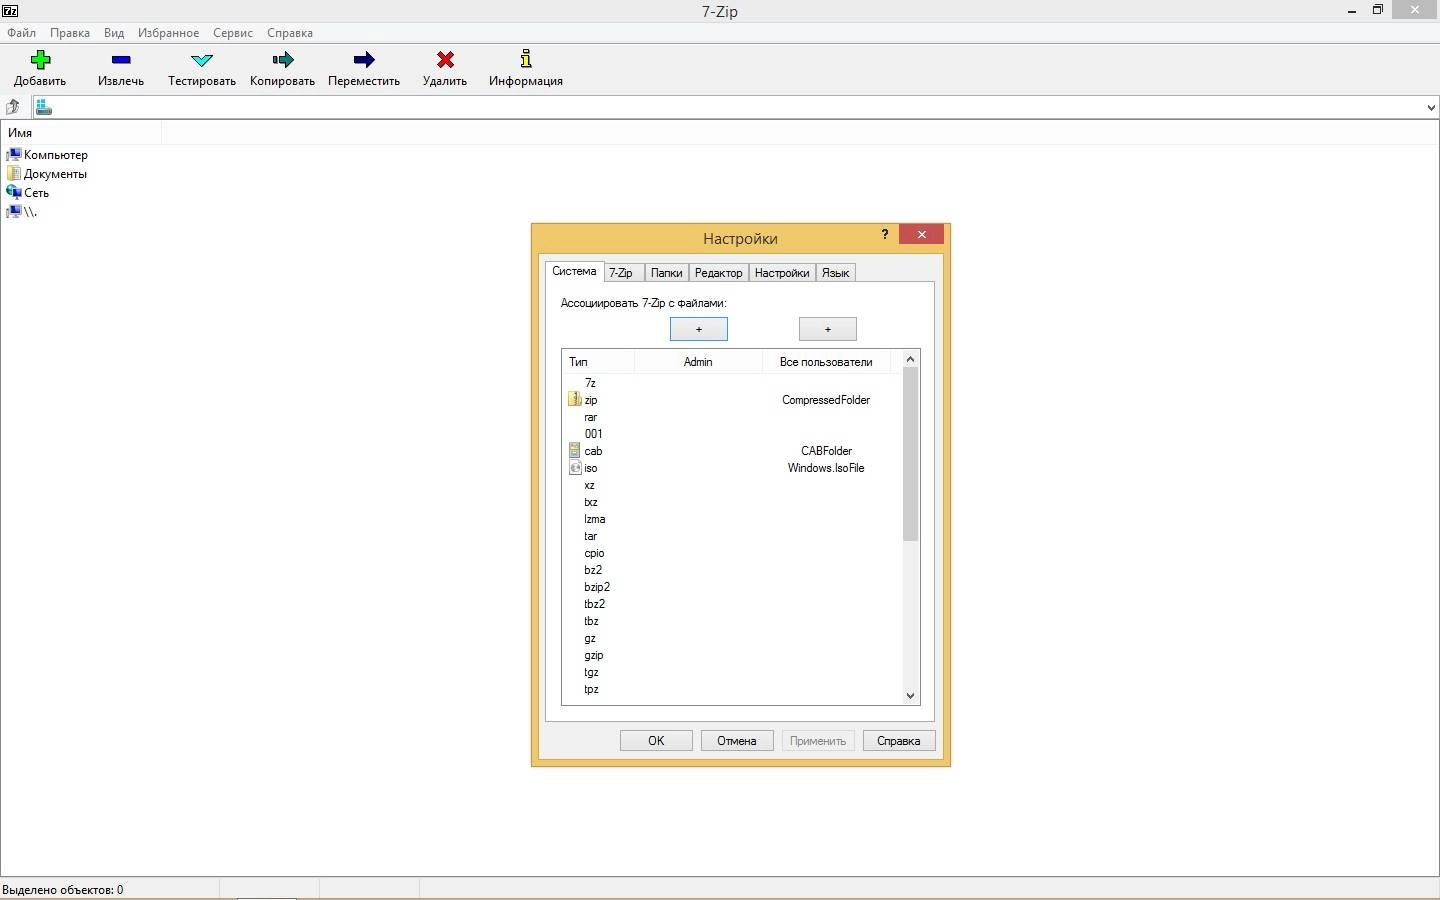
Task: Open the Правка menu
Action: 70,33
